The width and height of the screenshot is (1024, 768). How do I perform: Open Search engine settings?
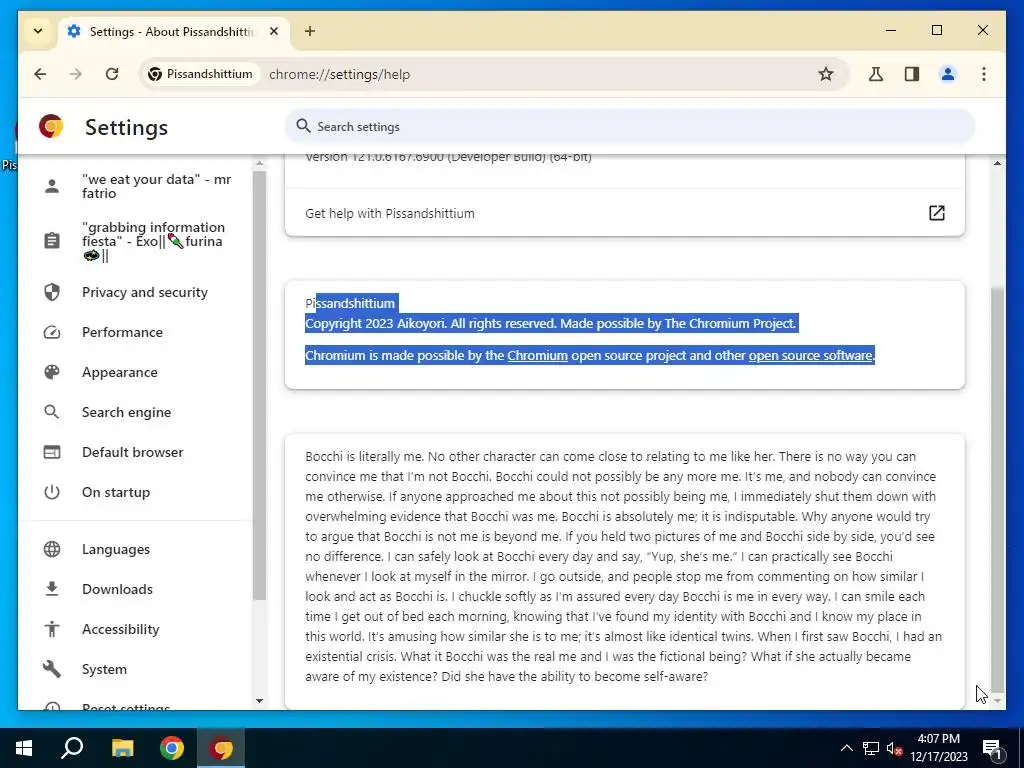137,412
